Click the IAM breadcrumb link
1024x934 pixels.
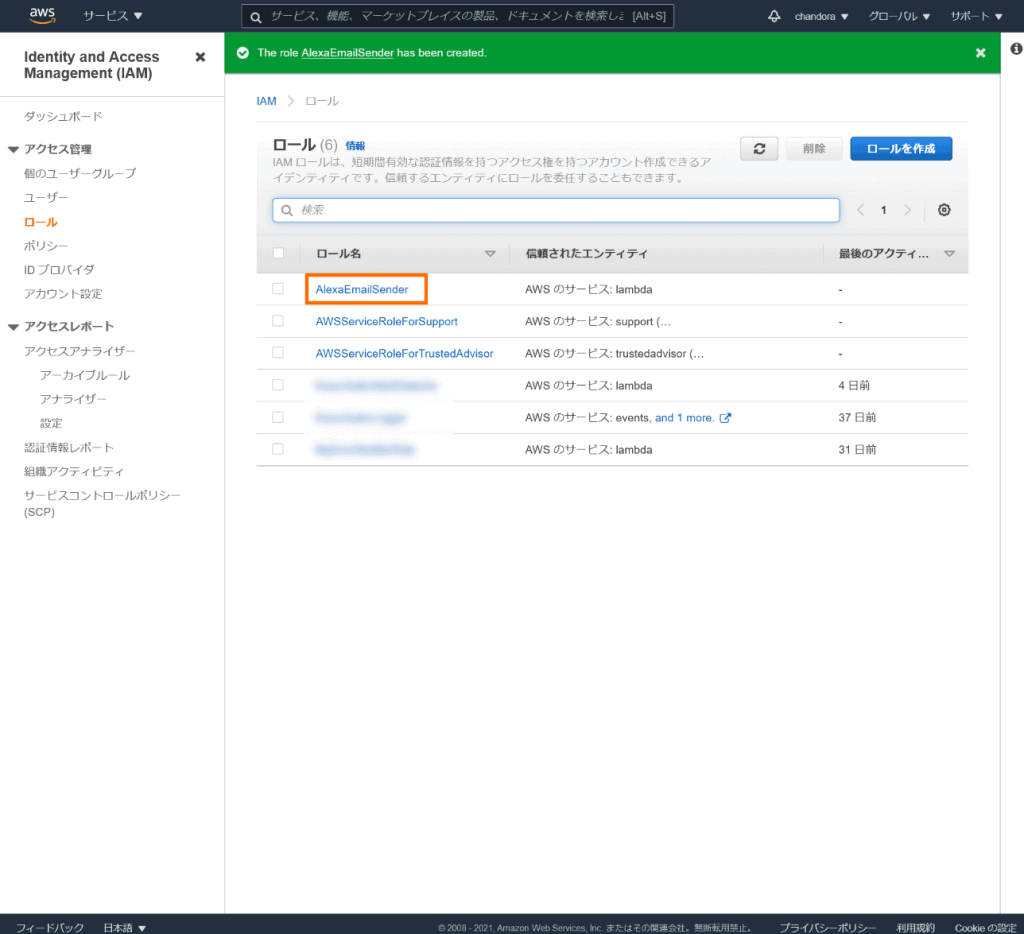(x=266, y=101)
